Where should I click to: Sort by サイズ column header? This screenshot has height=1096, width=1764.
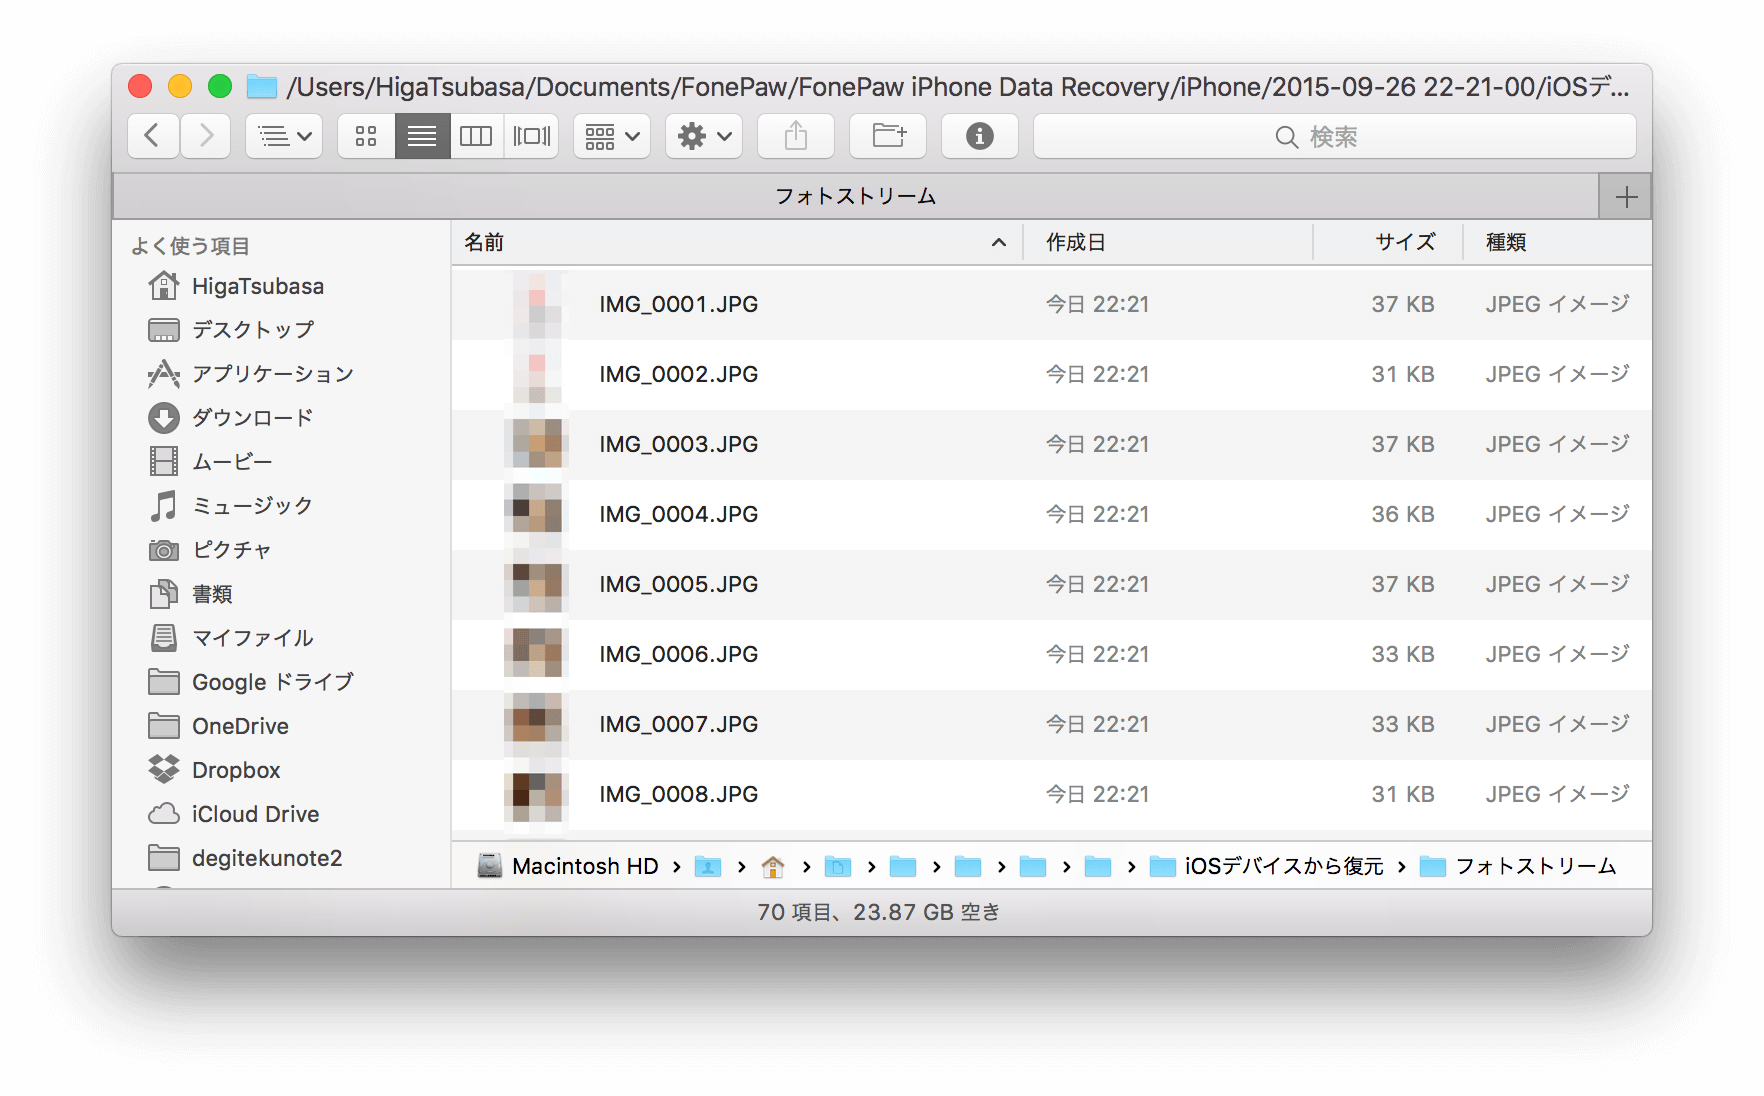(x=1388, y=242)
